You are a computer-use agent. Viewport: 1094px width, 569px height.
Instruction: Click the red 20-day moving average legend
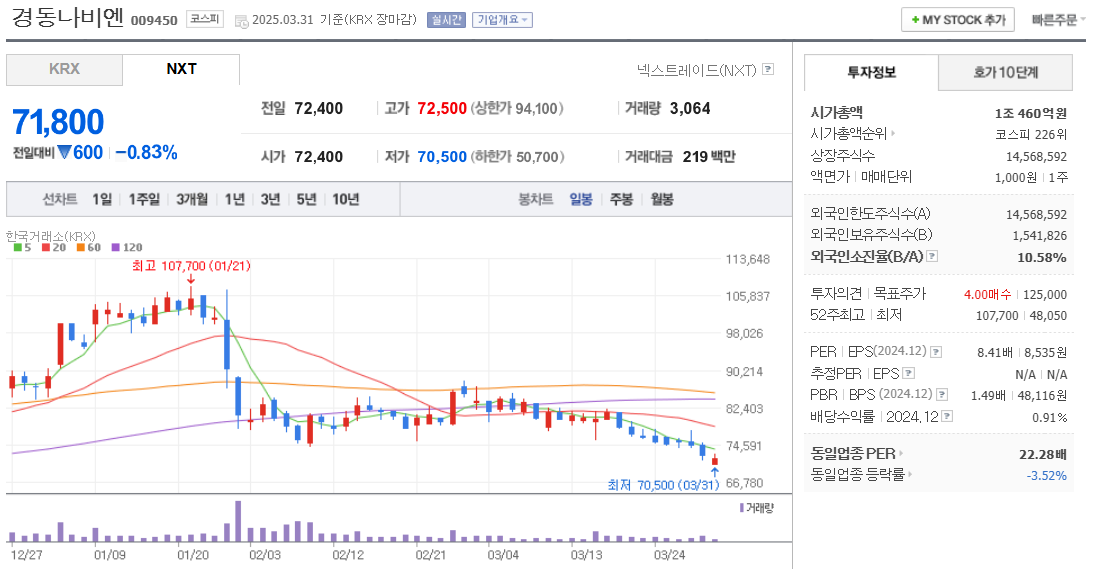54,248
